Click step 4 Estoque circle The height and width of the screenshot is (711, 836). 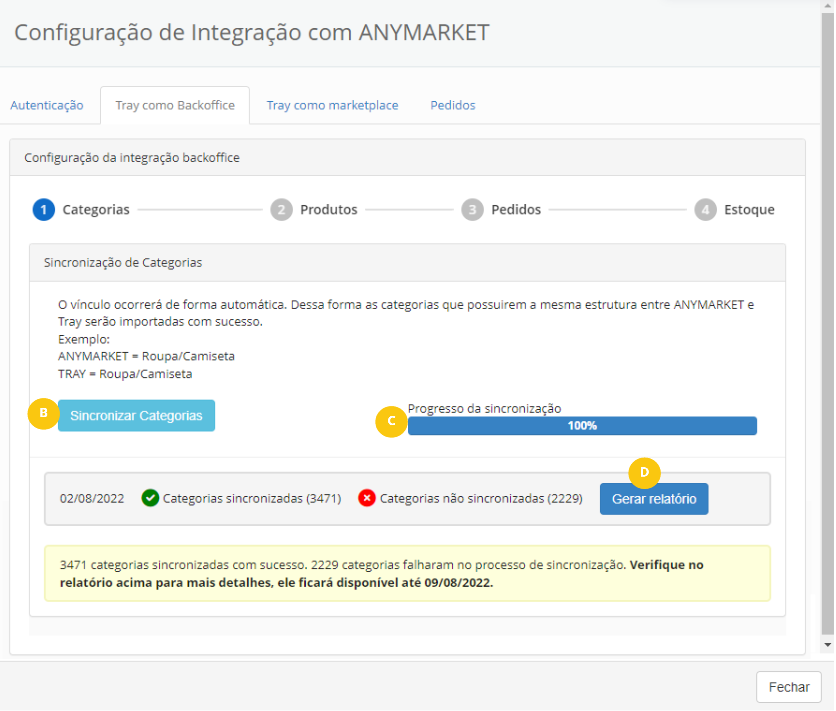pyautogui.click(x=705, y=209)
